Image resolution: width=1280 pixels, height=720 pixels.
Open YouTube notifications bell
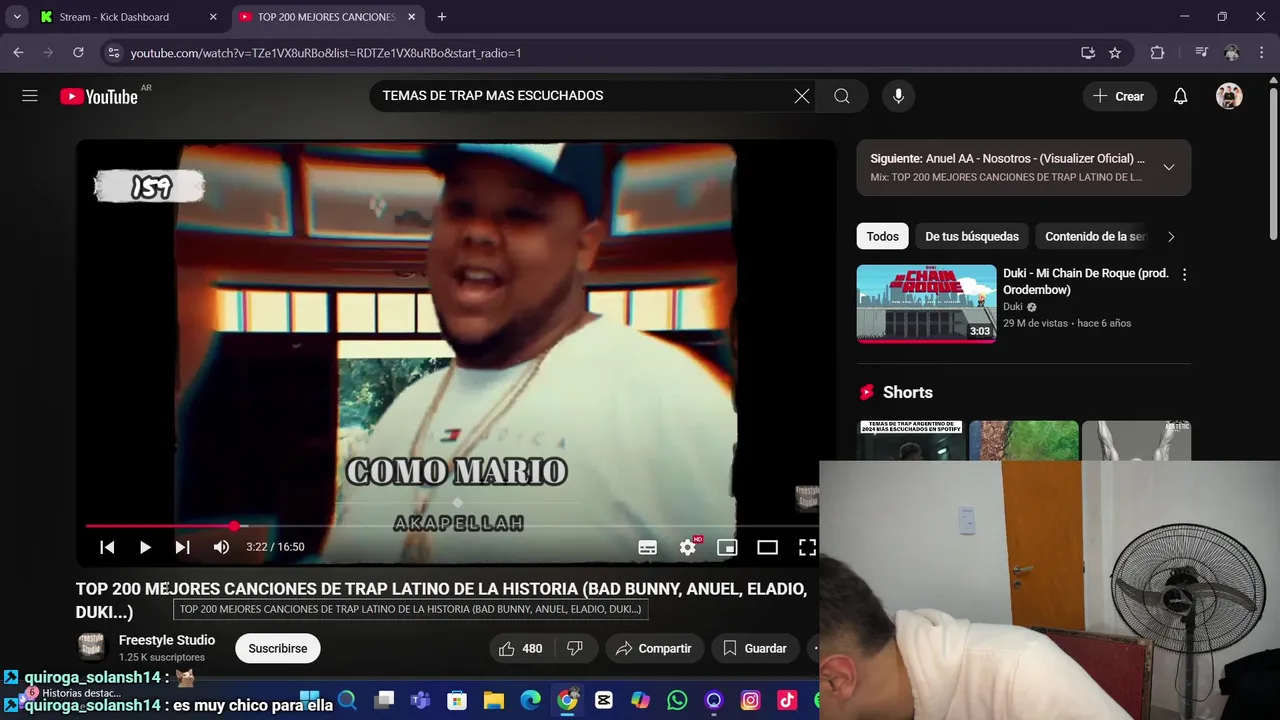[x=1181, y=96]
